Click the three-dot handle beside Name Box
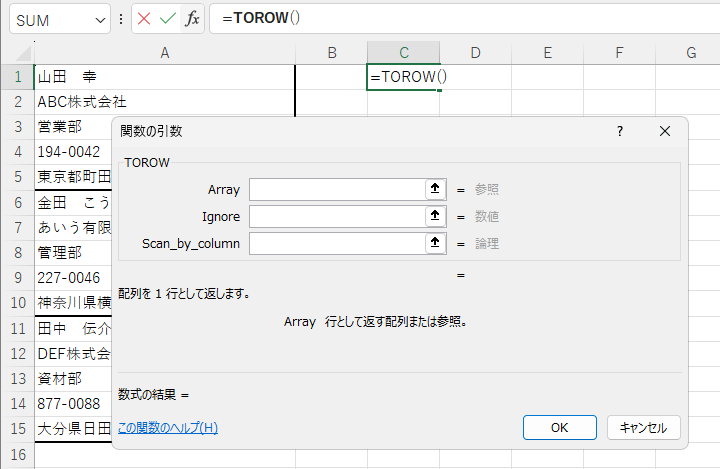 coord(121,19)
